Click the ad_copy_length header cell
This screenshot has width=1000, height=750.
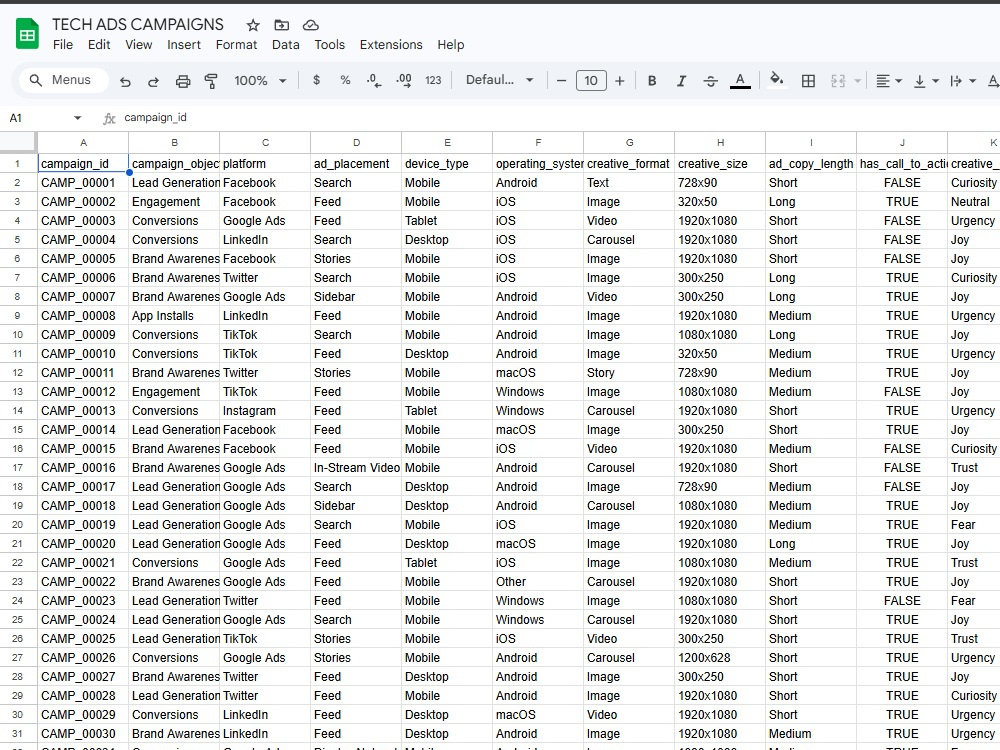(811, 164)
